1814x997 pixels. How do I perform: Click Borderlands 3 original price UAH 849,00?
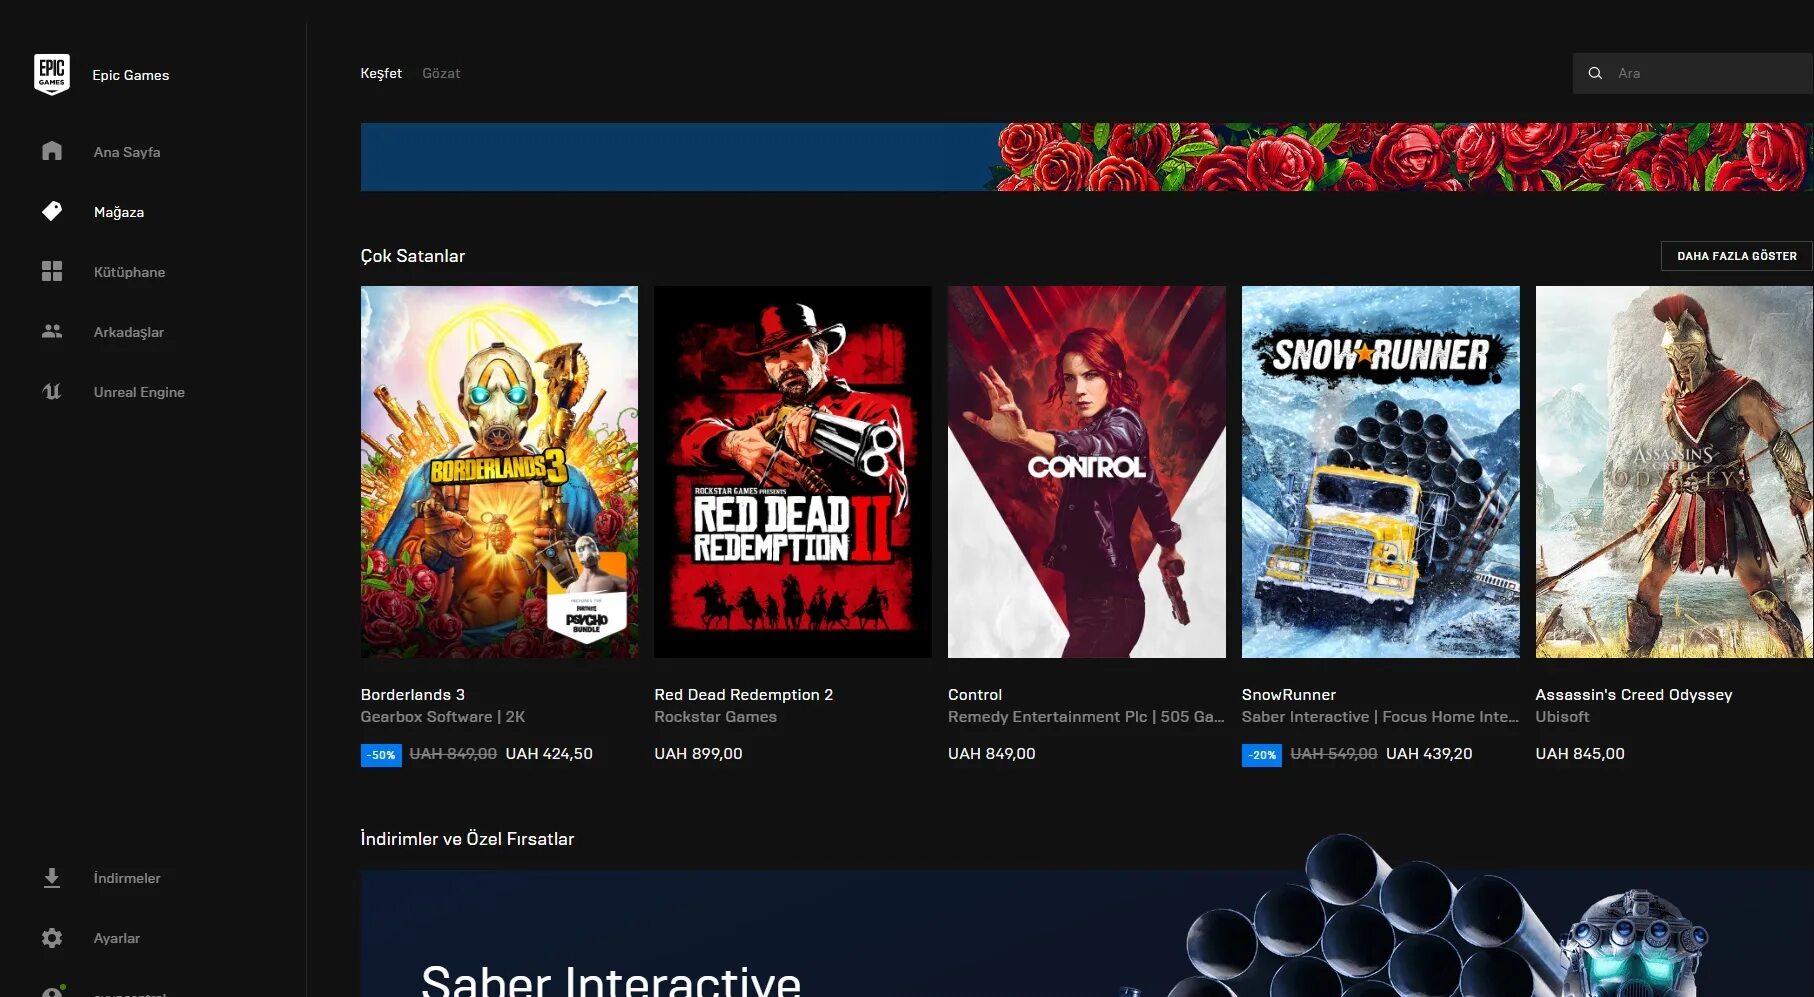tap(453, 754)
